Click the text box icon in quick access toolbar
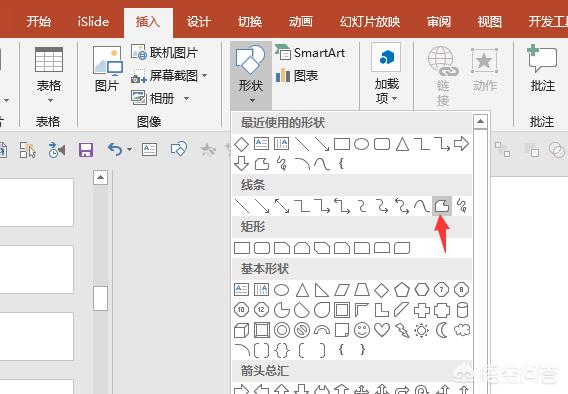568x394 pixels. pyautogui.click(x=149, y=149)
